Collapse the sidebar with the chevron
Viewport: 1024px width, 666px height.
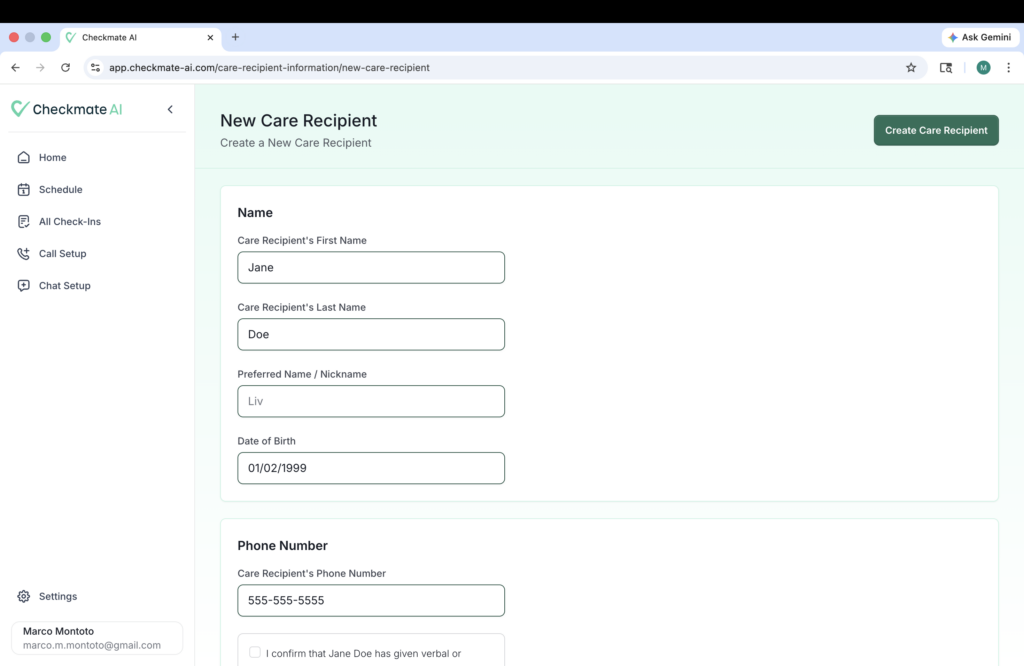(170, 109)
